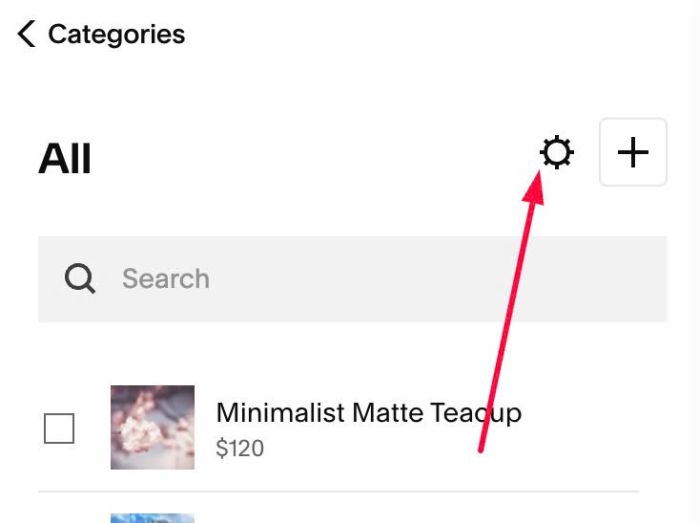
Task: Return to Categories via the header label
Action: [117, 34]
